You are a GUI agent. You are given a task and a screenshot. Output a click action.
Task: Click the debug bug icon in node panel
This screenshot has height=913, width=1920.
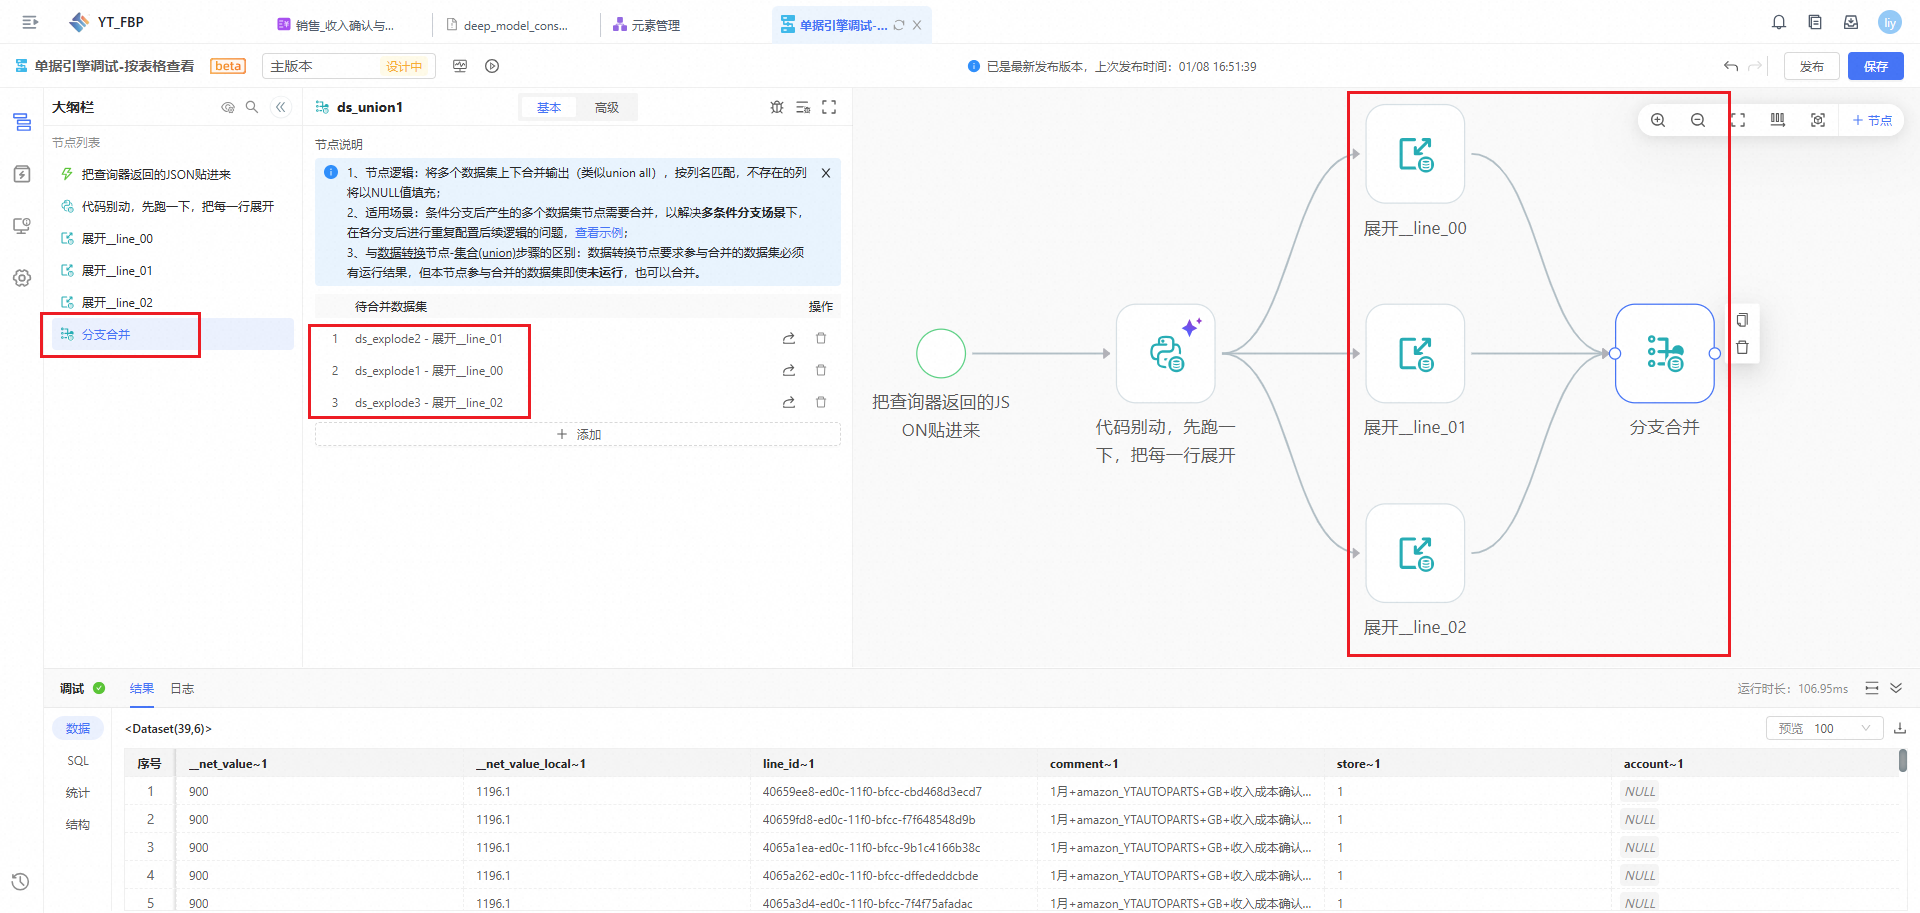[777, 107]
